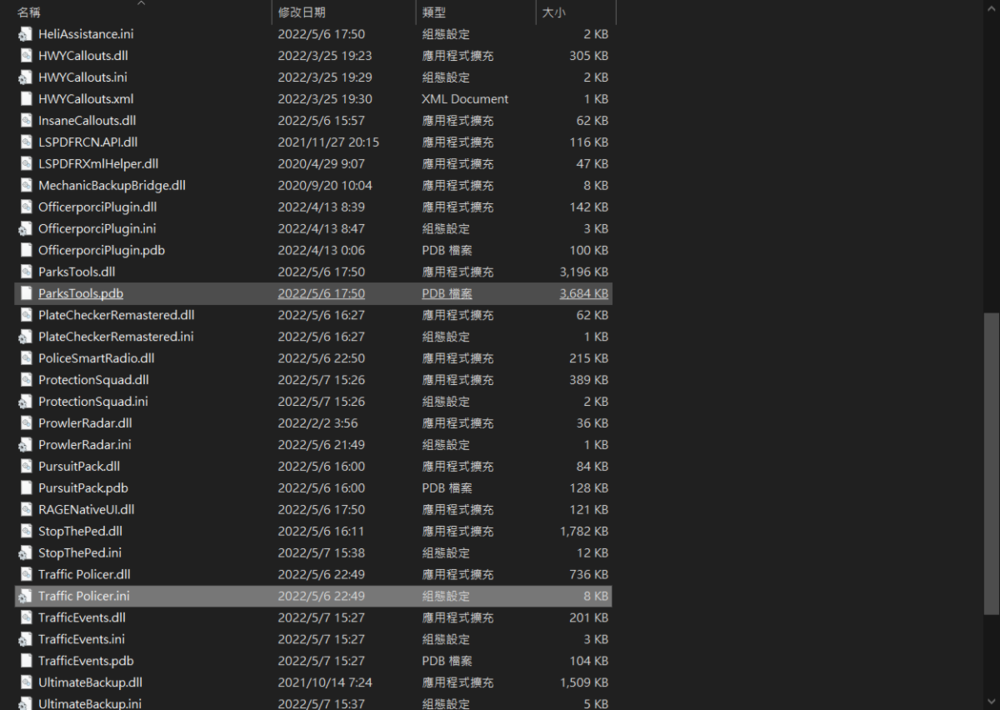The height and width of the screenshot is (710, 1000).
Task: Select the ParksTools.pdb file row
Action: (81, 293)
